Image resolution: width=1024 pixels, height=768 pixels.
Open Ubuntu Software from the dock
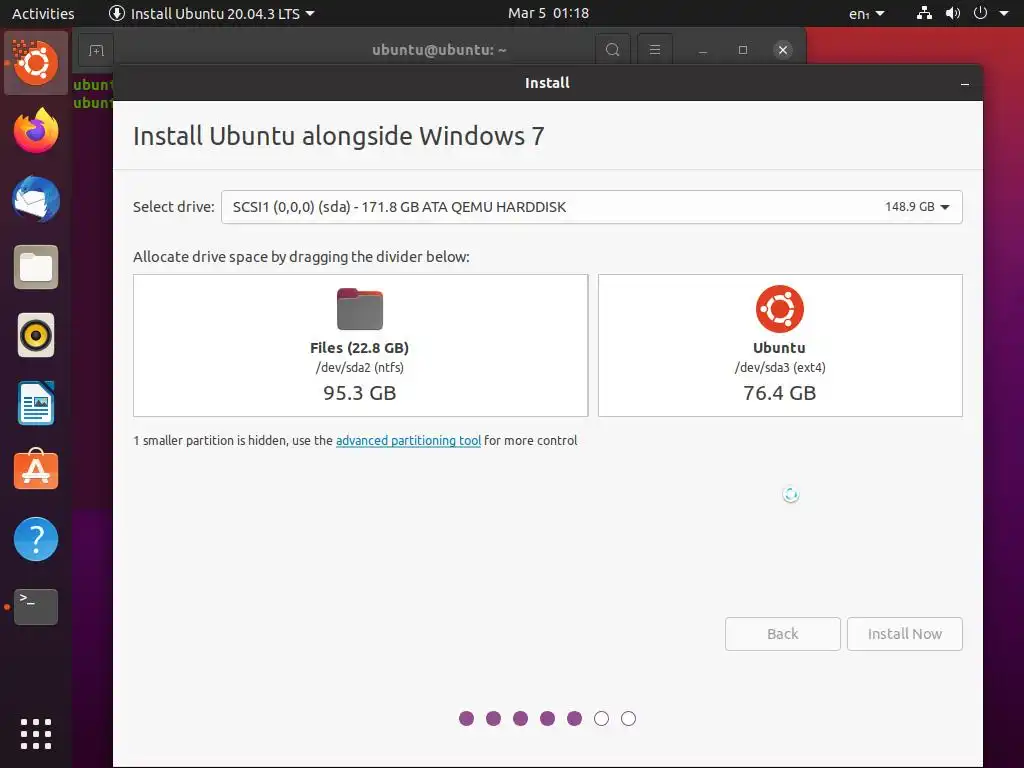[x=36, y=470]
